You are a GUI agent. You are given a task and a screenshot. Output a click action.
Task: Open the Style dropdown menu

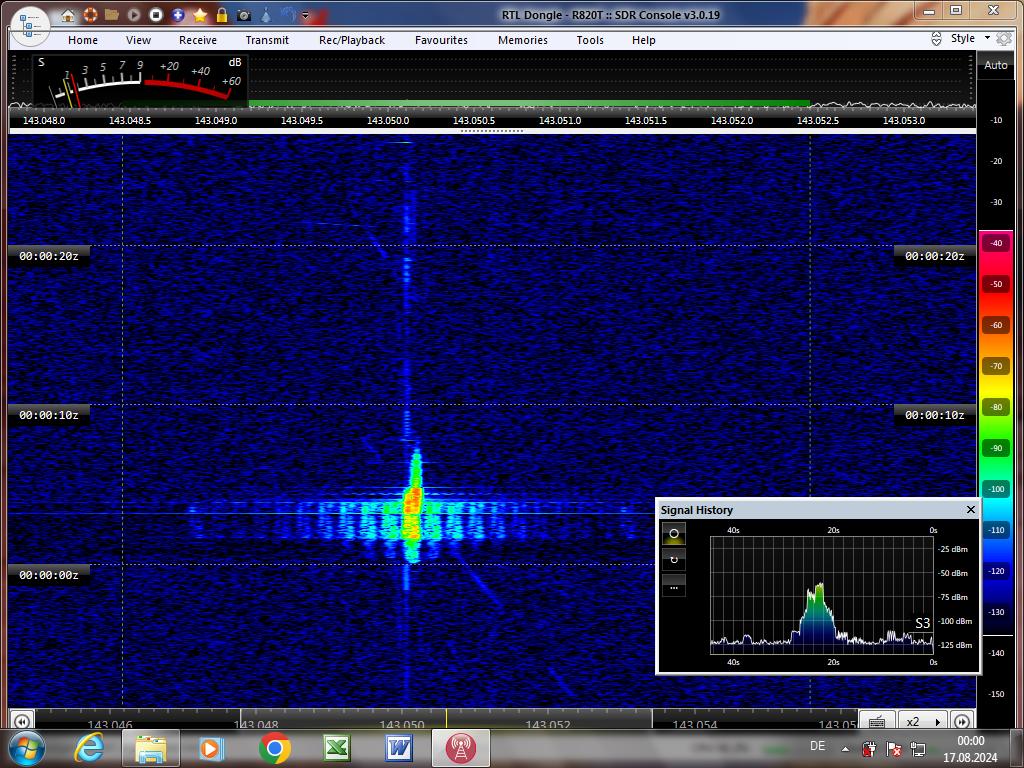[970, 38]
